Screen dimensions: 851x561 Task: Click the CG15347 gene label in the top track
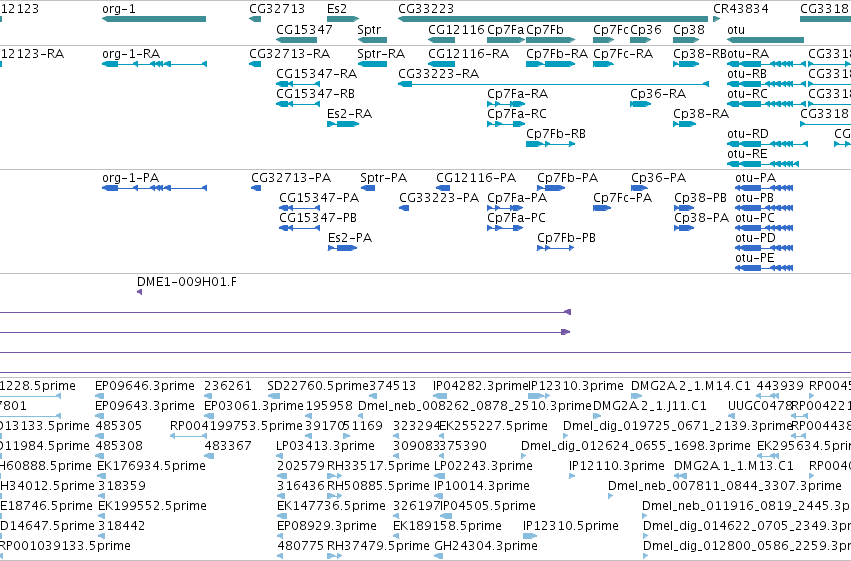304,29
